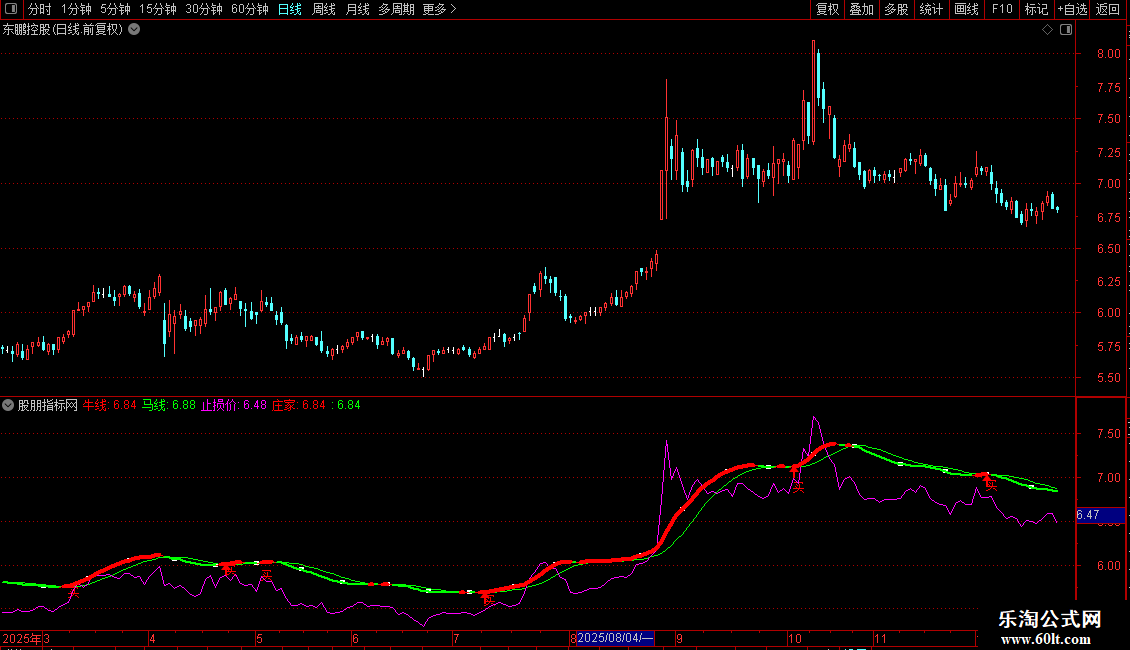The width and height of the screenshot is (1130, 650).
Task: Open the 多股 multi-stock view
Action: pyautogui.click(x=896, y=9)
